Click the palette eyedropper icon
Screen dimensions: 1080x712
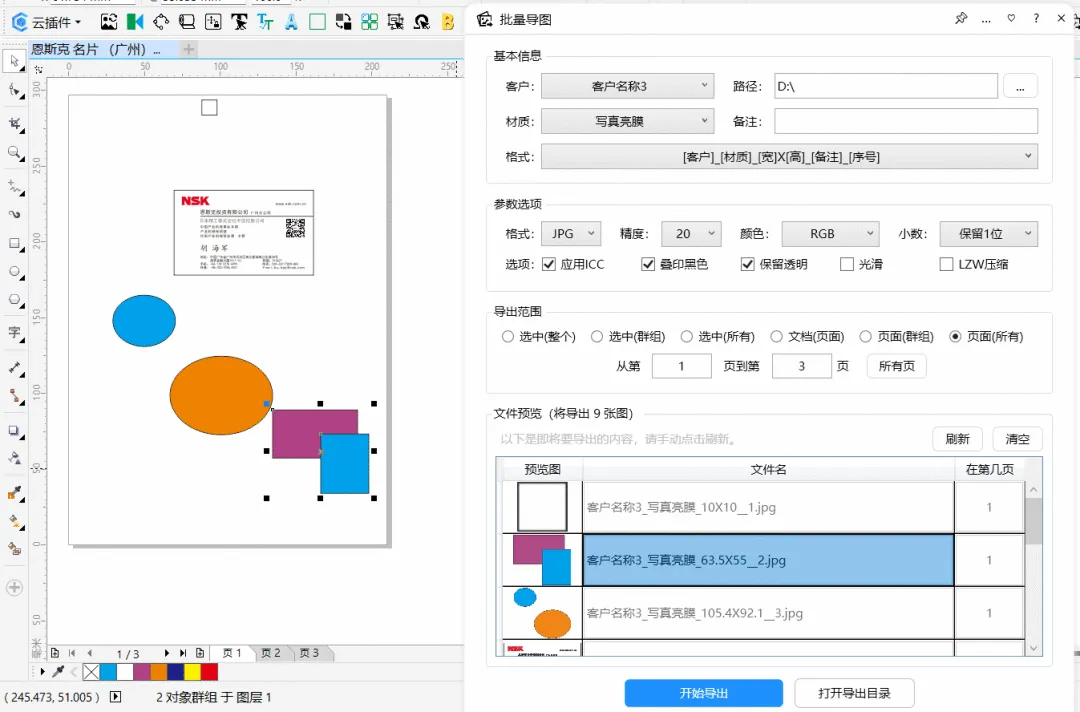pos(59,671)
